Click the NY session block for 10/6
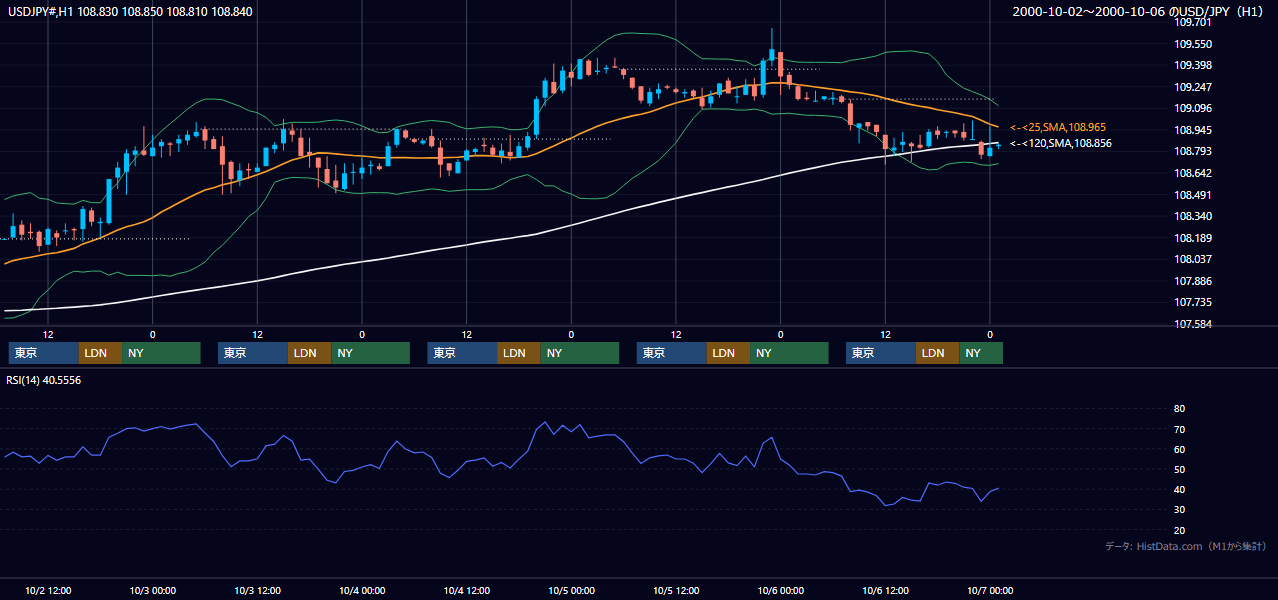The height and width of the screenshot is (600, 1278). pyautogui.click(x=981, y=353)
